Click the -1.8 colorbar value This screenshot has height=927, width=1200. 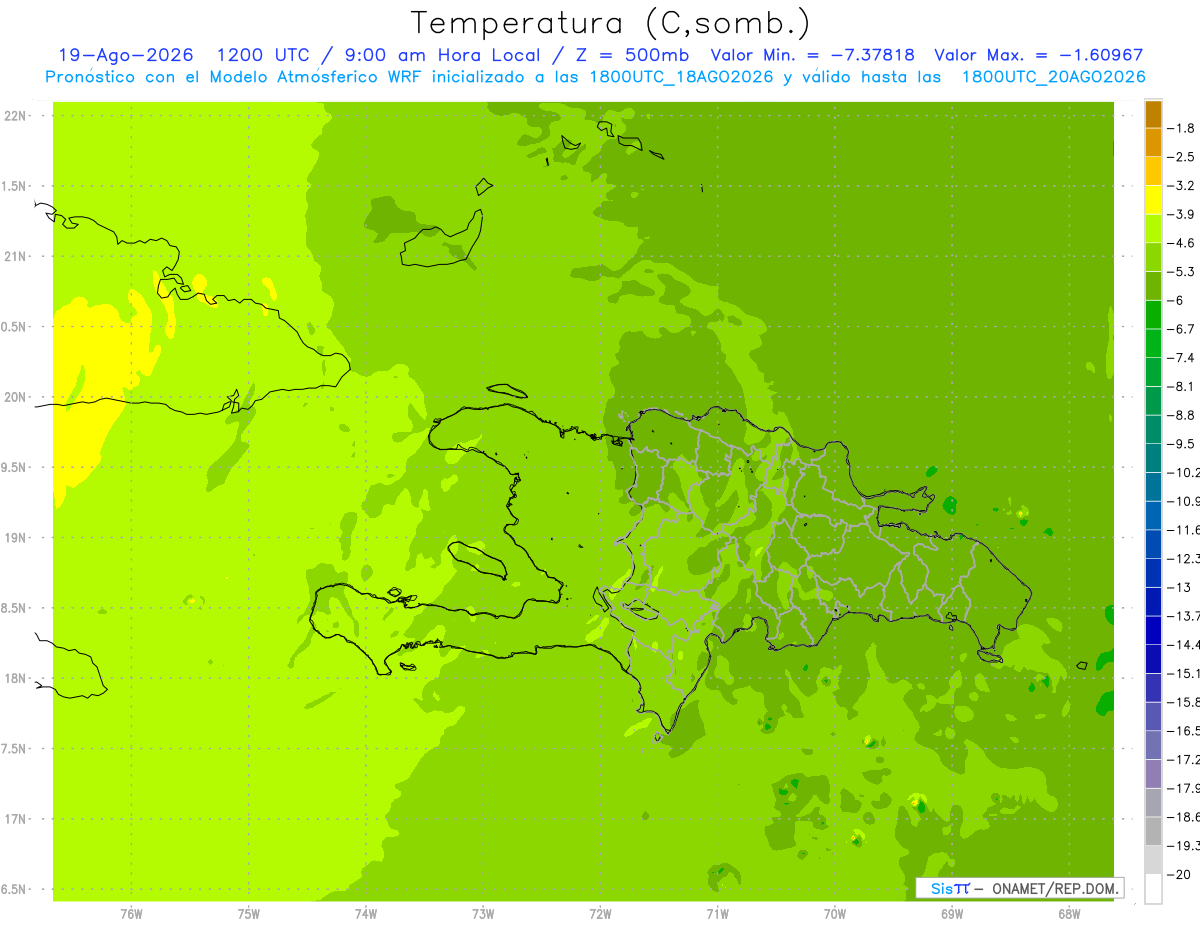[x=1183, y=128]
